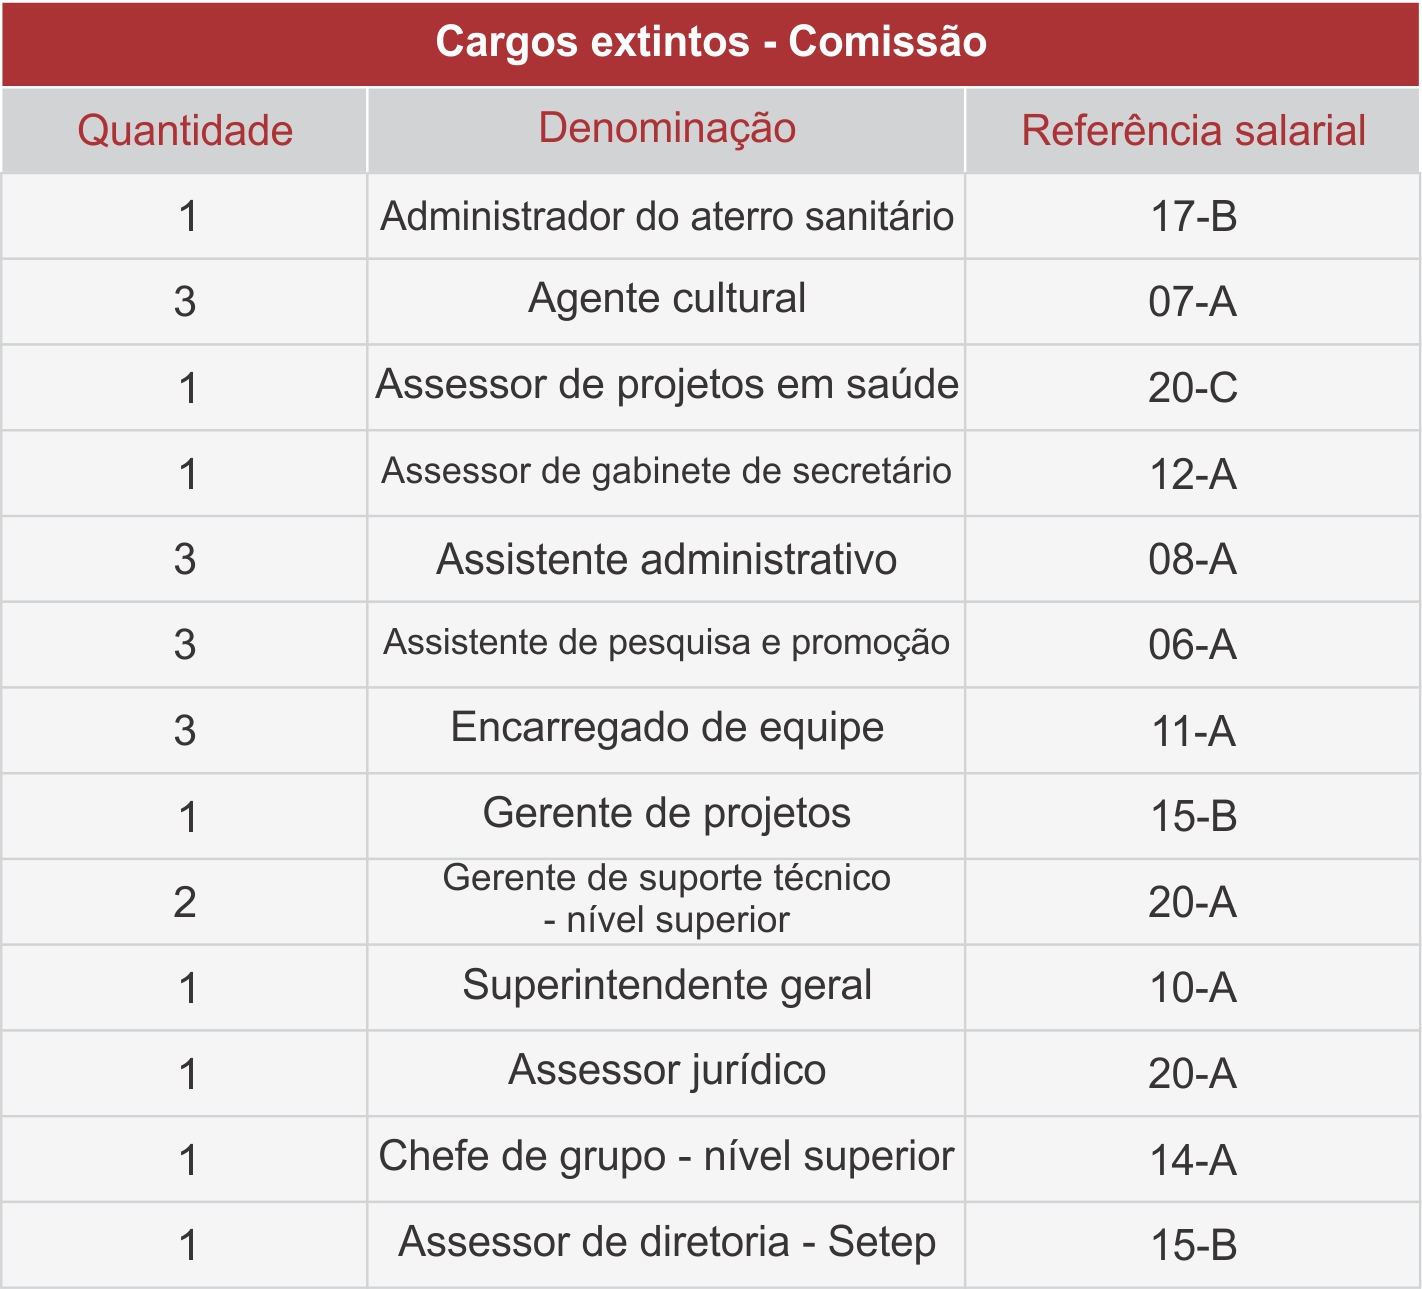Viewport: 1422px width, 1289px height.
Task: Click the 'Cargos extintos - Comissão' table title
Action: tap(711, 42)
